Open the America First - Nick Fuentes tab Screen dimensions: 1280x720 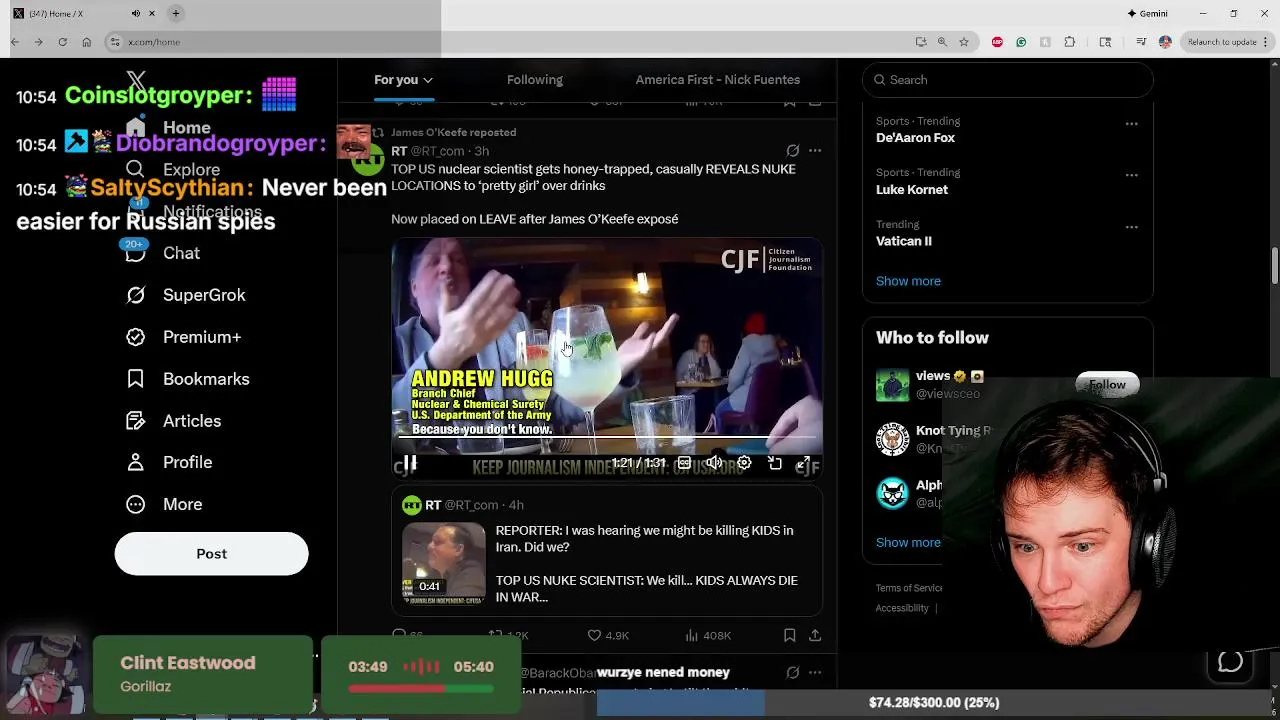point(717,80)
